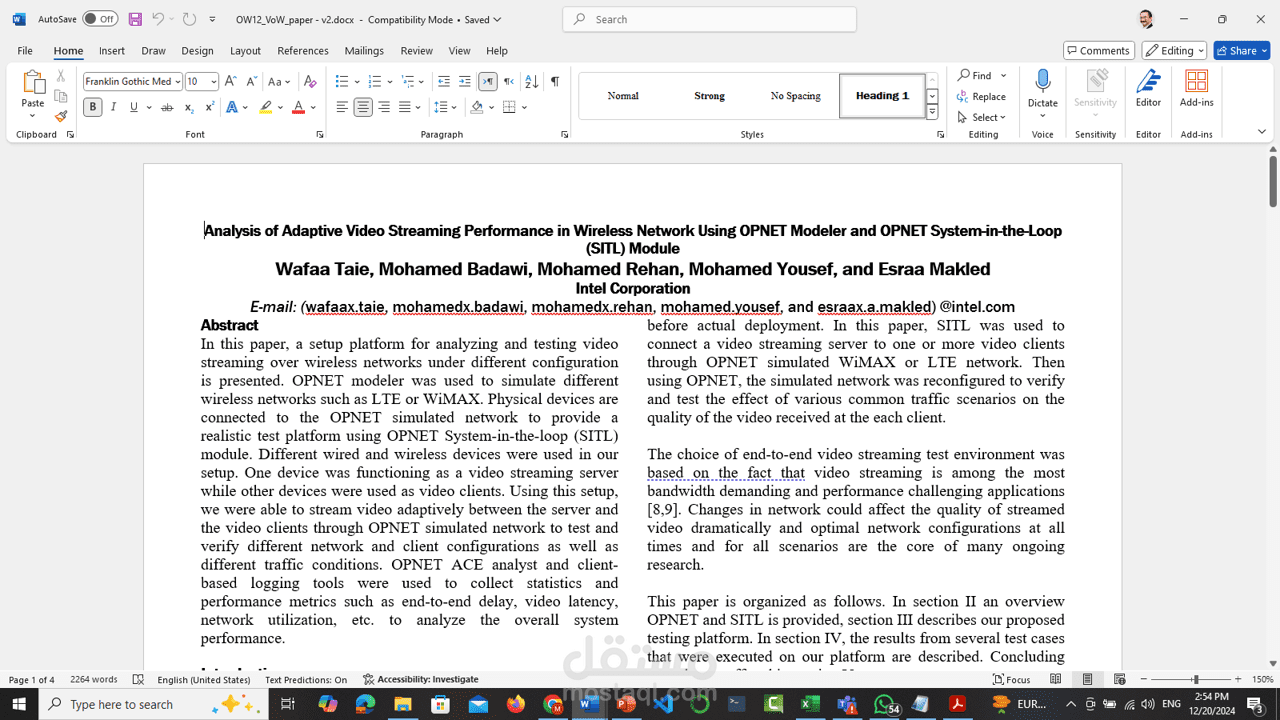Open the Editing mode dropdown
The width and height of the screenshot is (1280, 720).
tap(1175, 50)
